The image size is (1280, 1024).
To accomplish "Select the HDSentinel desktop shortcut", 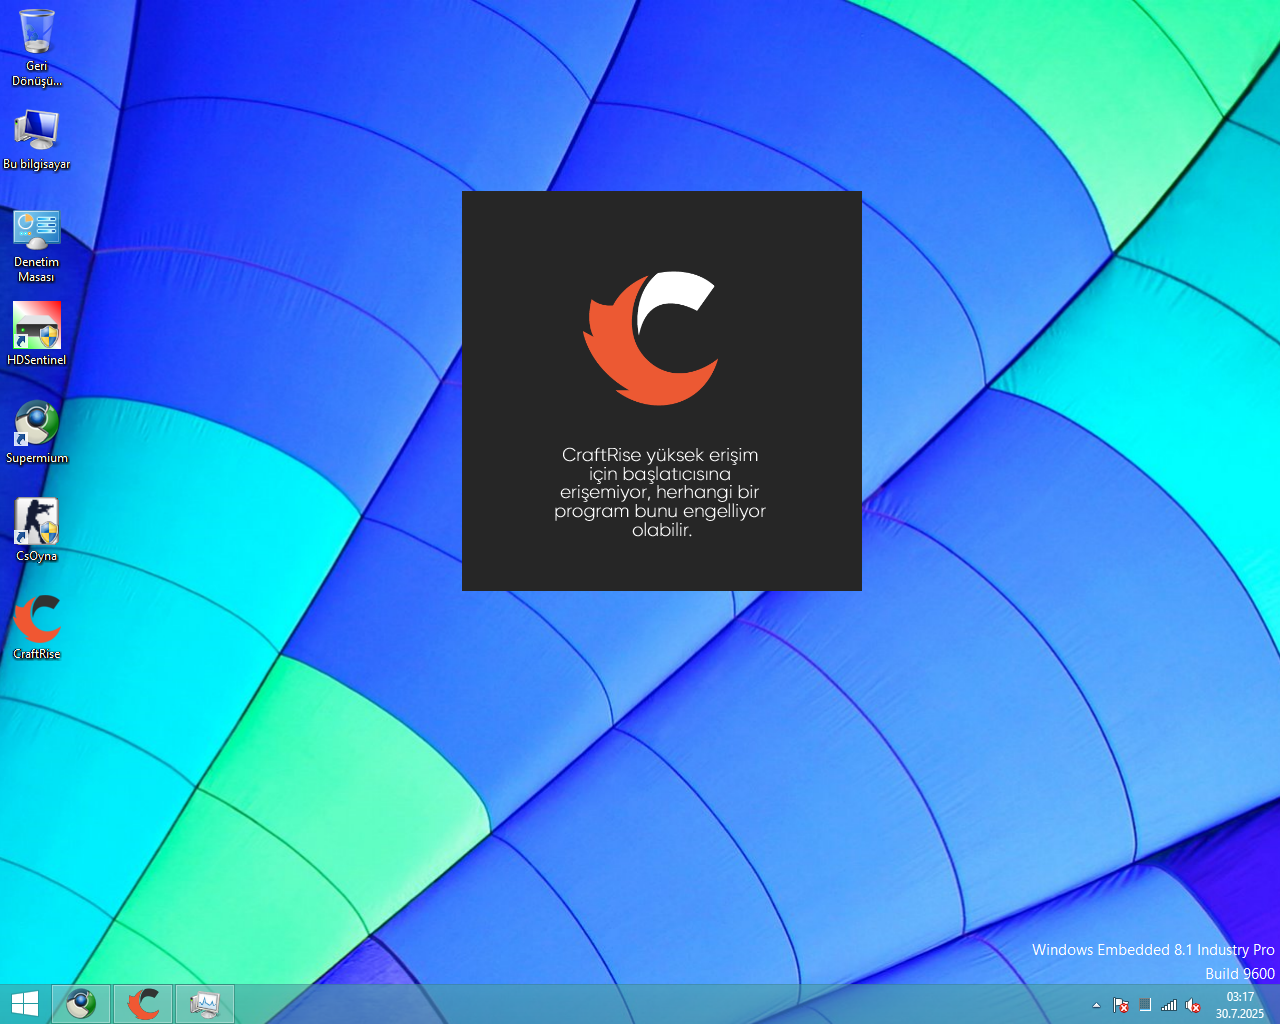I will pos(37,334).
